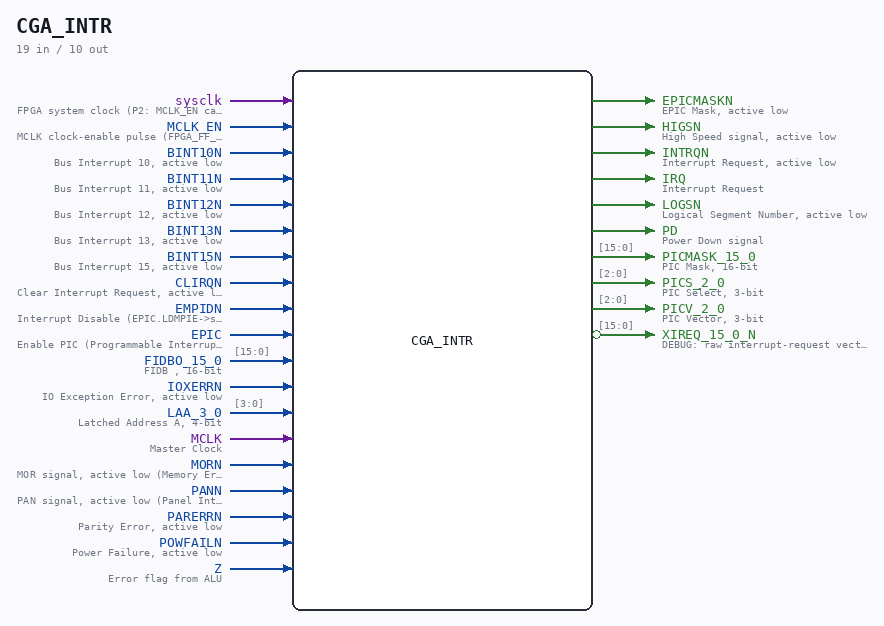The image size is (884, 626).
Task: Click the sysclk input port label
Action: pos(198,100)
